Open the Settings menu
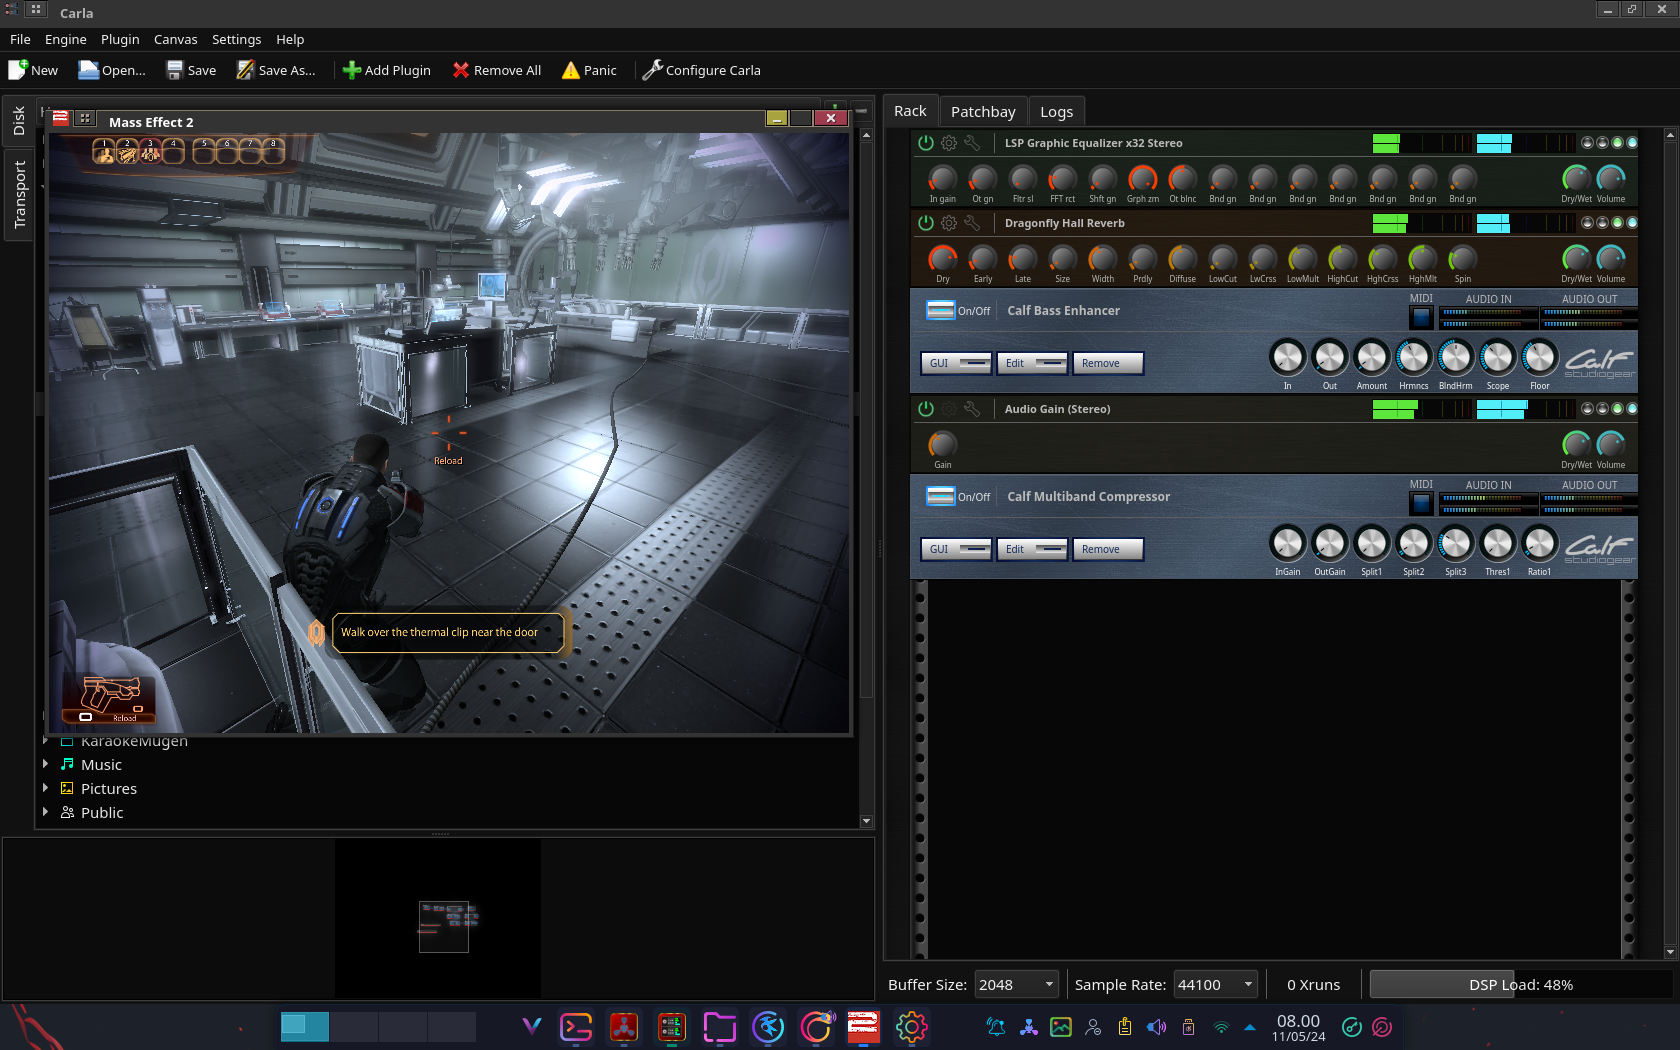Viewport: 1680px width, 1050px height. (x=236, y=39)
